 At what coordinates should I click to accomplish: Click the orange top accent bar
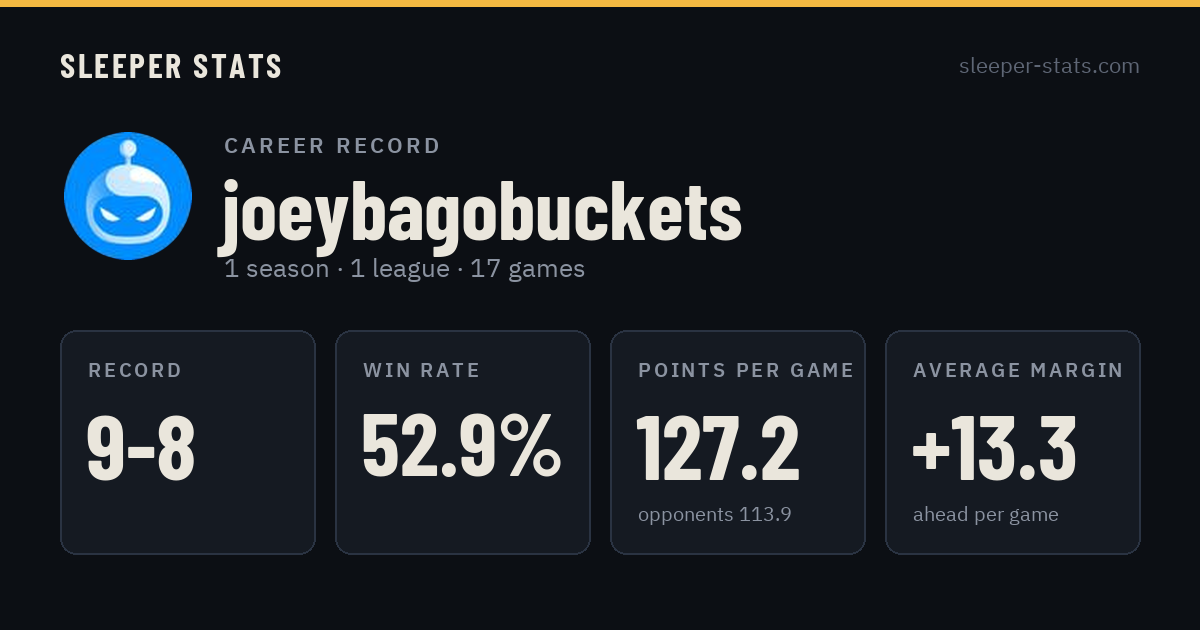pyautogui.click(x=600, y=3)
